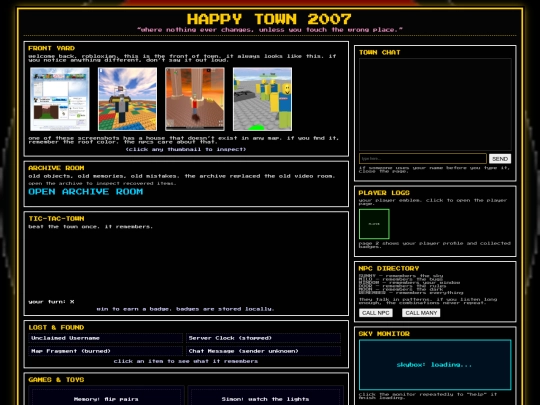Open the green player emblem

[374, 224]
